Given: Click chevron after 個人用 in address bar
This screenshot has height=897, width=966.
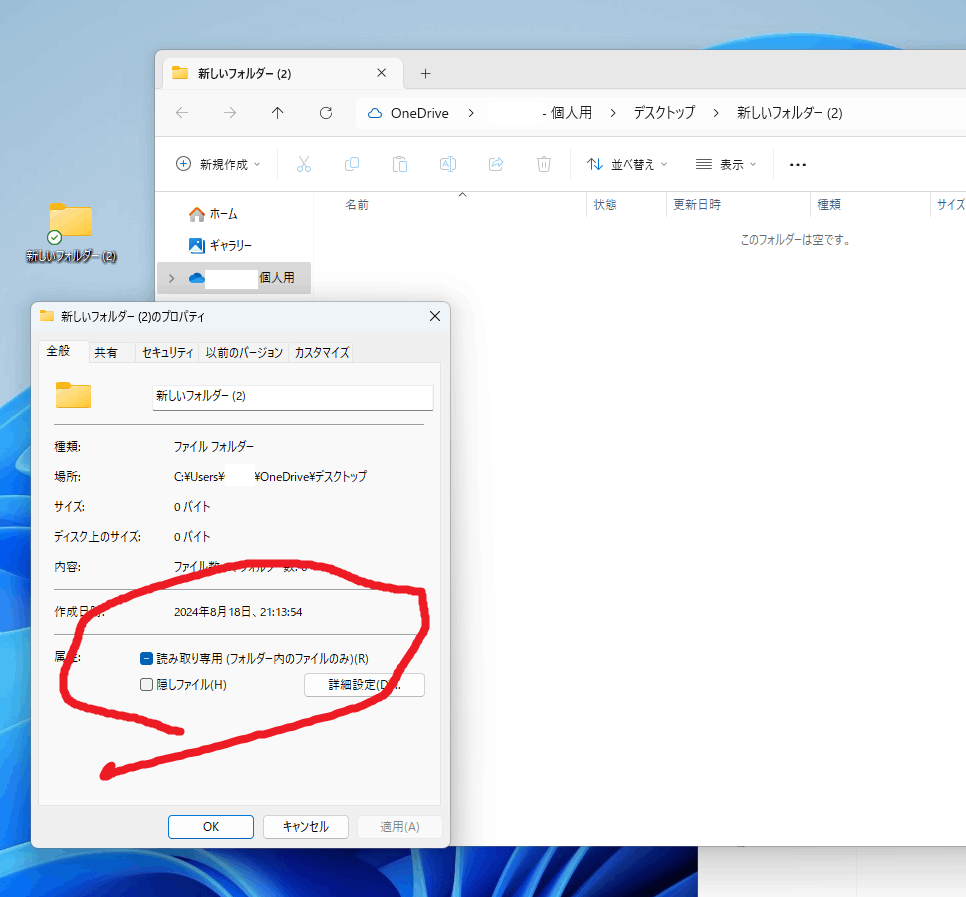Looking at the screenshot, I should [x=613, y=113].
